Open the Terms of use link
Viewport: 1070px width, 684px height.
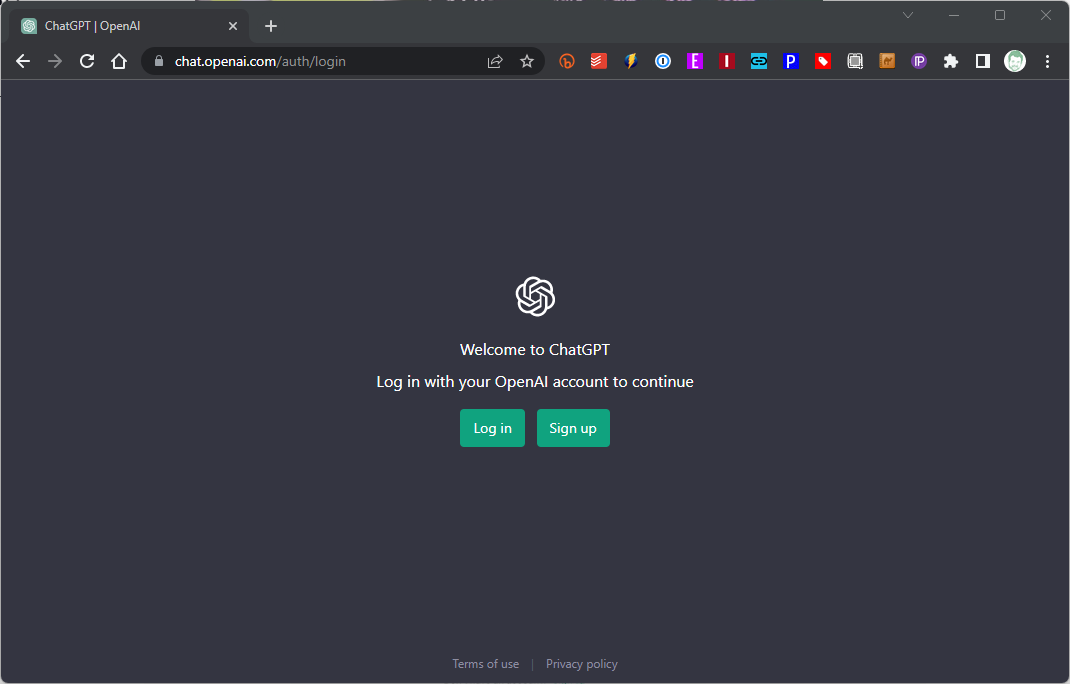coord(485,663)
